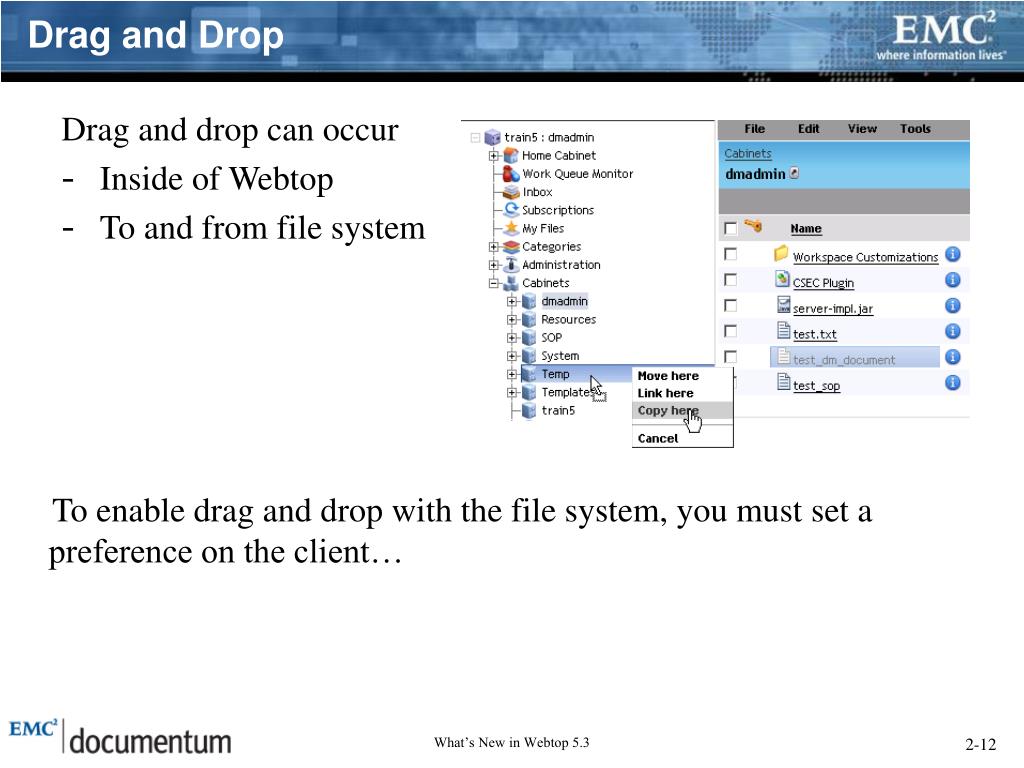This screenshot has height=768, width=1024.
Task: Click the test.txt document icon
Action: 784,330
